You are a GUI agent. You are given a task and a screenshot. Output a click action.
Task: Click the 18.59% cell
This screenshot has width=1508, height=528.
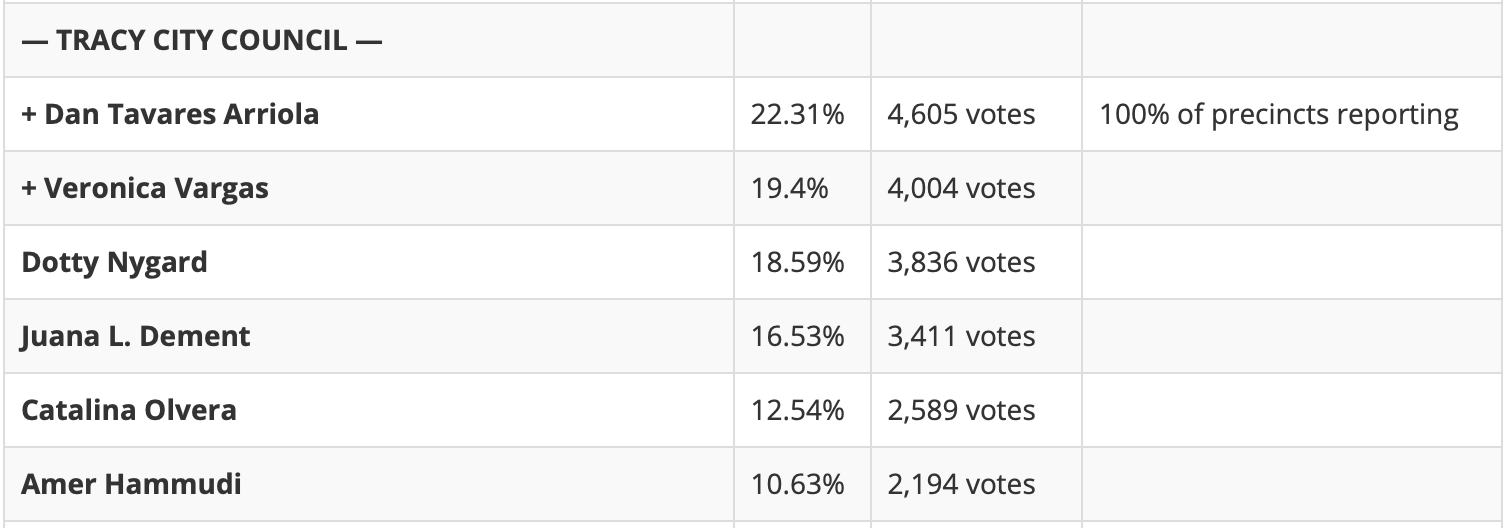[797, 263]
